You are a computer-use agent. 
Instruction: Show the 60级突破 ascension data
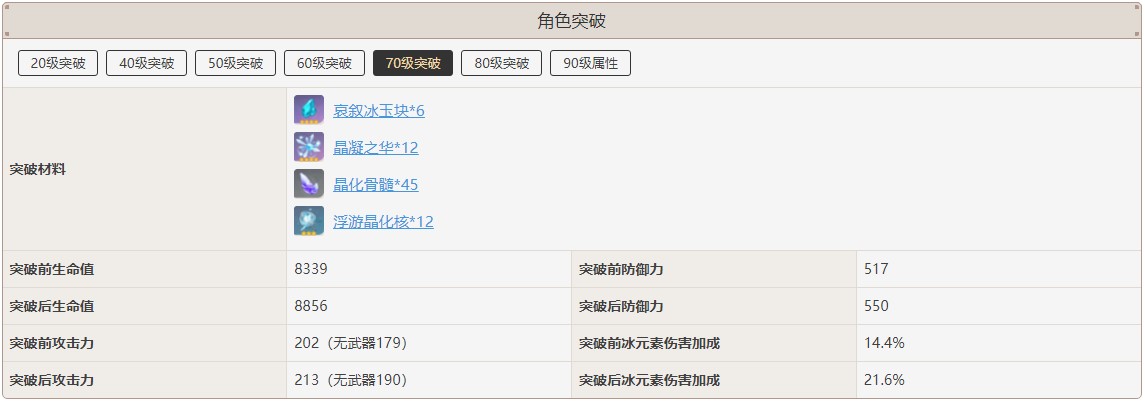(324, 63)
